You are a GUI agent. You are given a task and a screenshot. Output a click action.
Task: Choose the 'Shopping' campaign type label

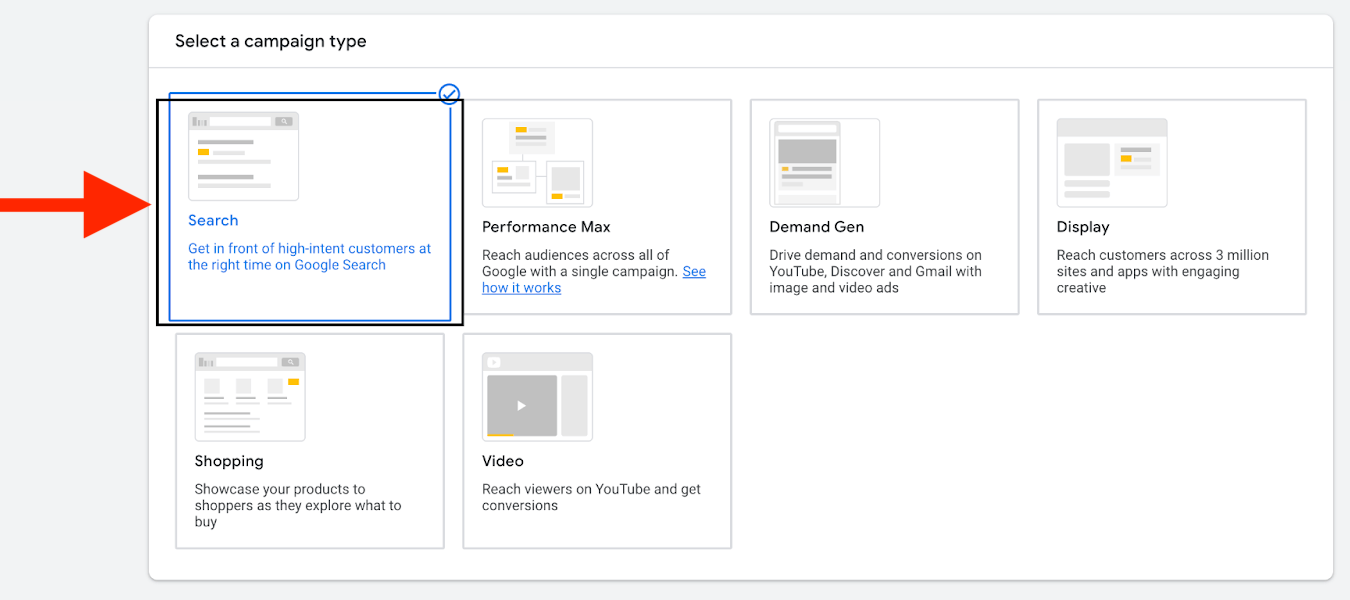(x=229, y=461)
